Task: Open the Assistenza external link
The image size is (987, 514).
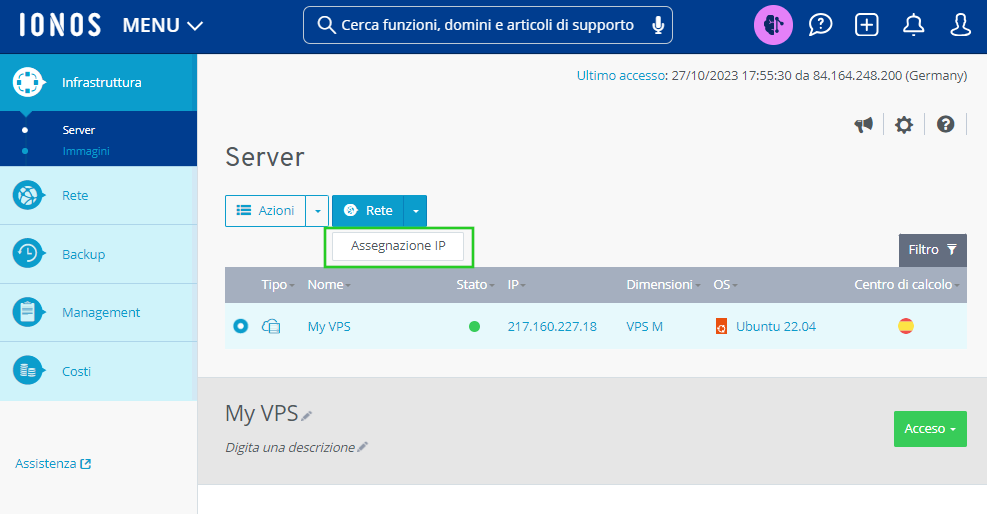Action: click(53, 464)
